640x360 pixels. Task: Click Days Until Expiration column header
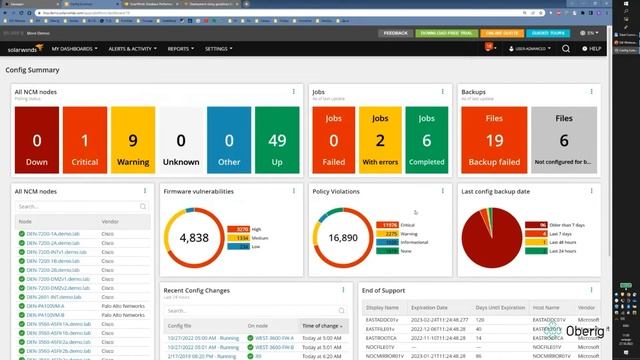(x=500, y=307)
